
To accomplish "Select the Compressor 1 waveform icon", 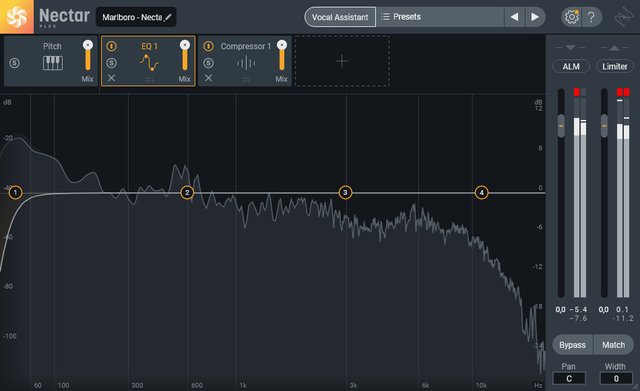I will point(246,63).
